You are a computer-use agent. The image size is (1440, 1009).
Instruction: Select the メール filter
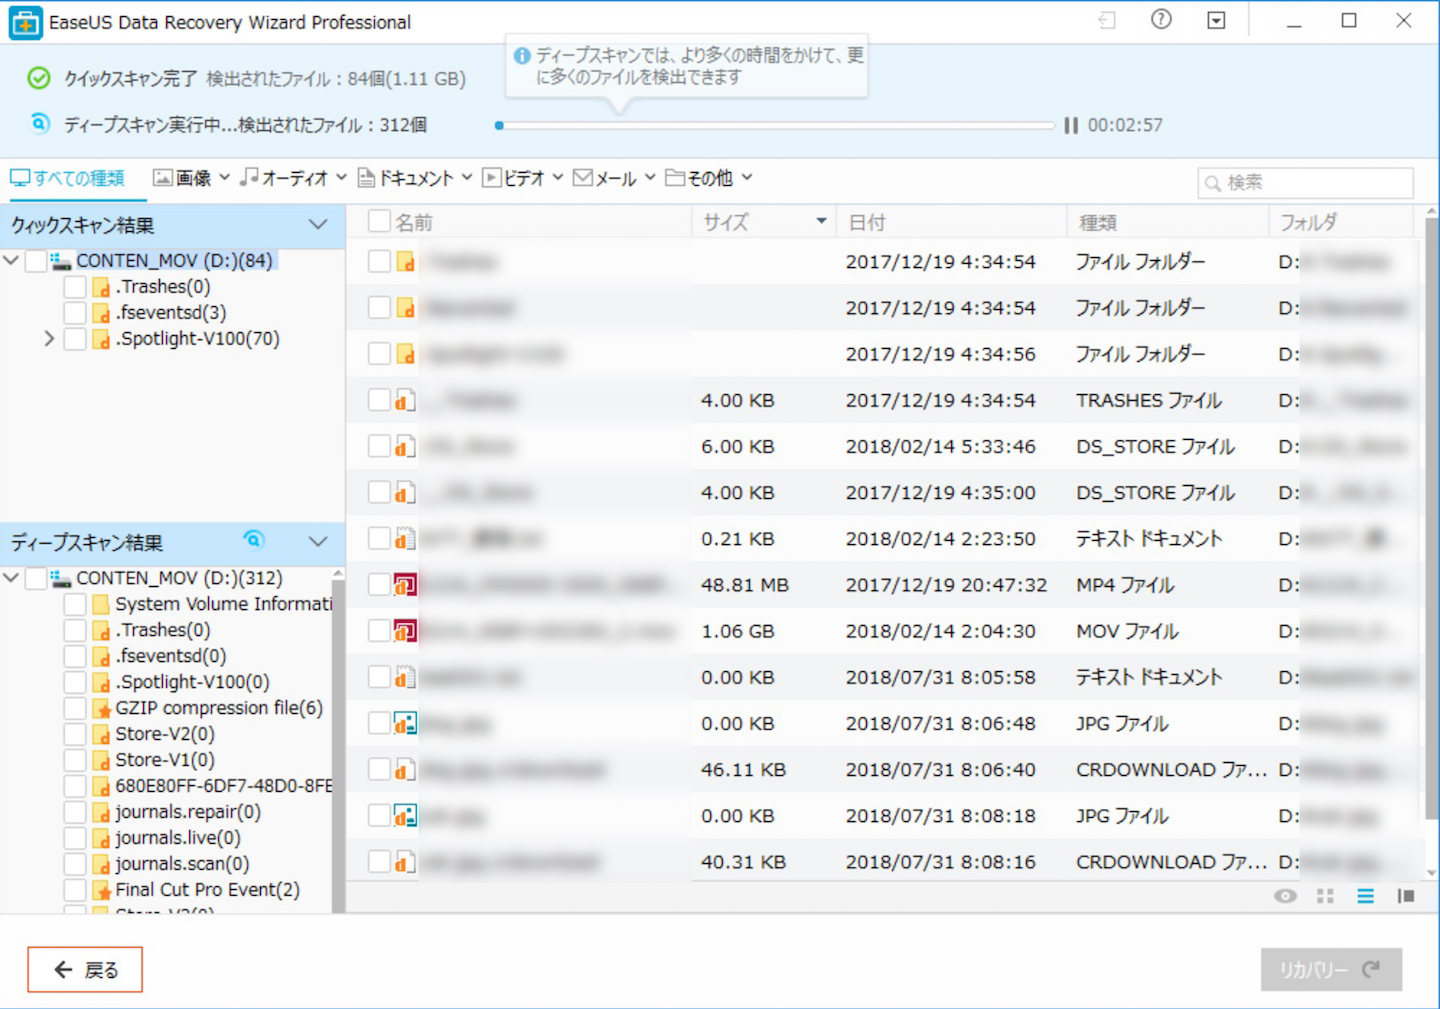605,178
